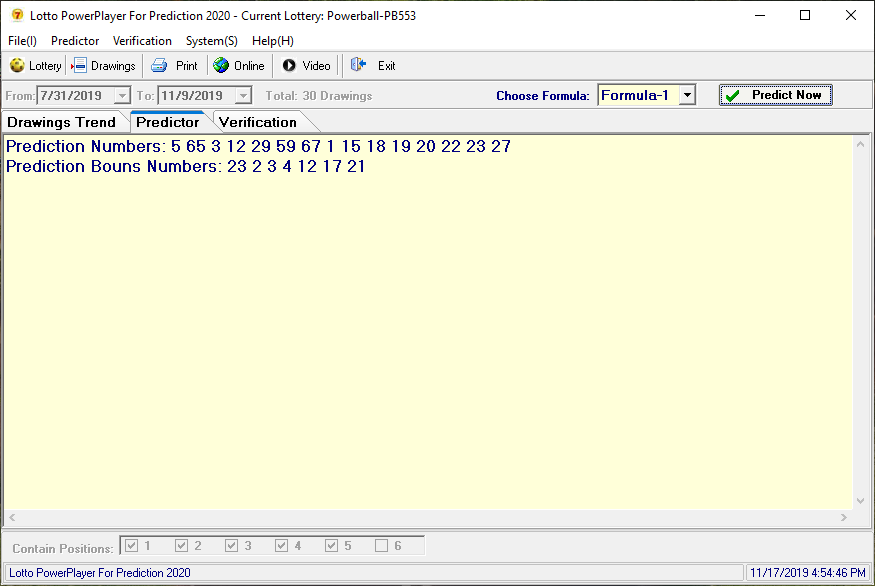Enable position 6 checkbox
875x586 pixels.
[381, 545]
